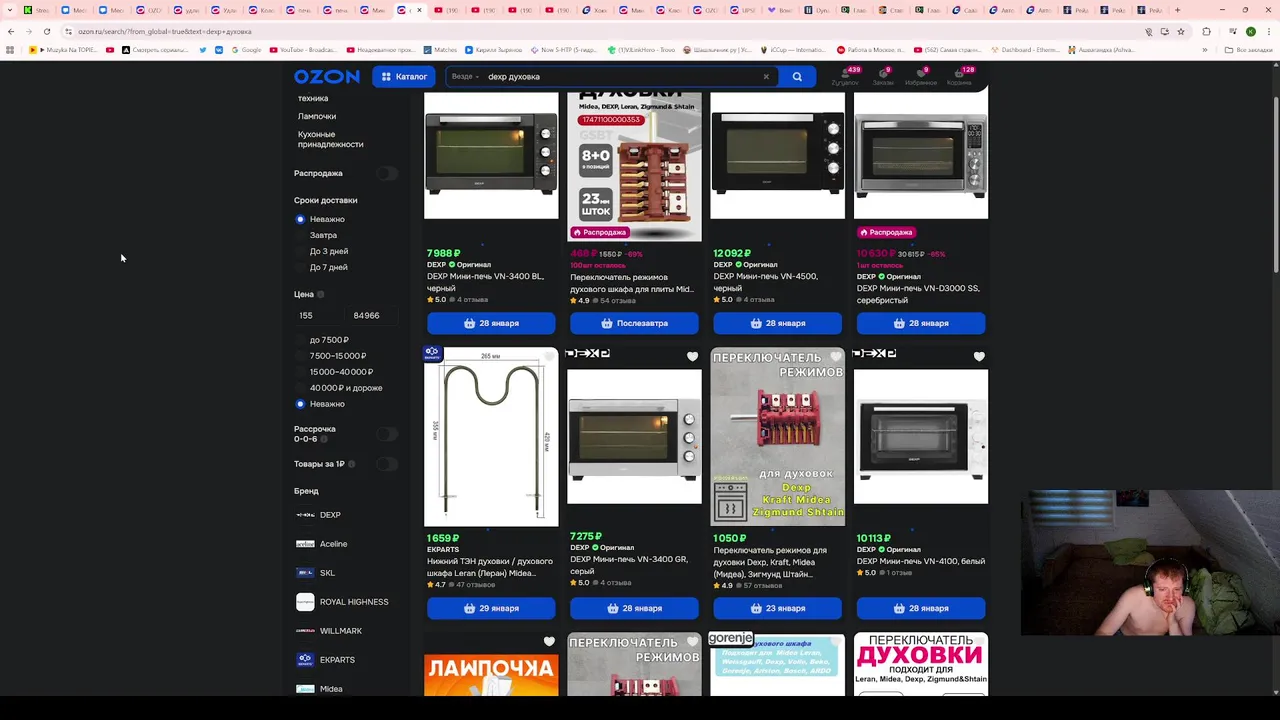Open the Кухонные принадлежности category
Image resolution: width=1280 pixels, height=720 pixels.
pos(330,139)
